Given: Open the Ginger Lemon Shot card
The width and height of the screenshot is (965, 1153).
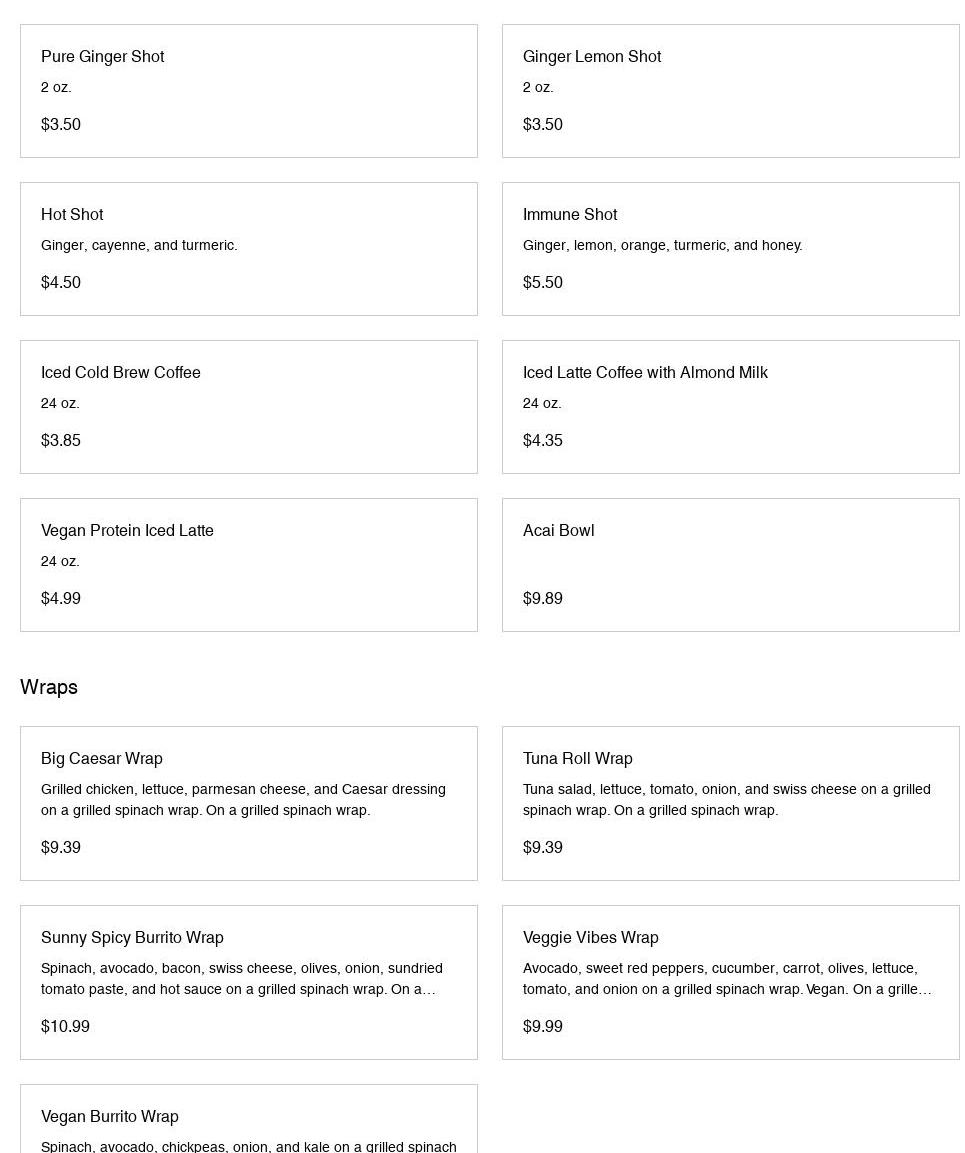Looking at the screenshot, I should pyautogui.click(x=730, y=91).
